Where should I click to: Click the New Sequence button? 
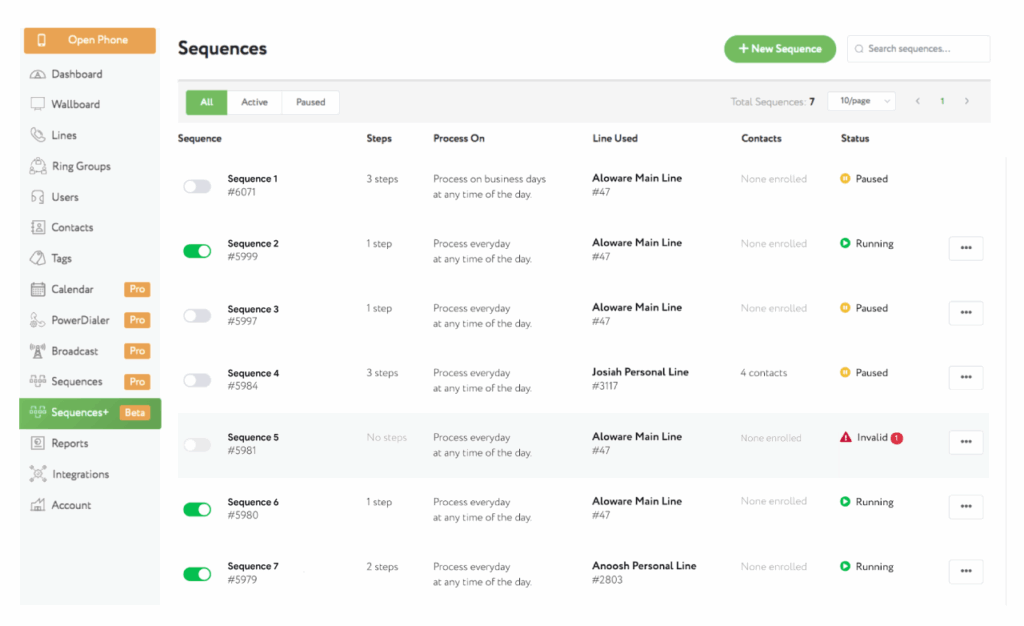779,49
